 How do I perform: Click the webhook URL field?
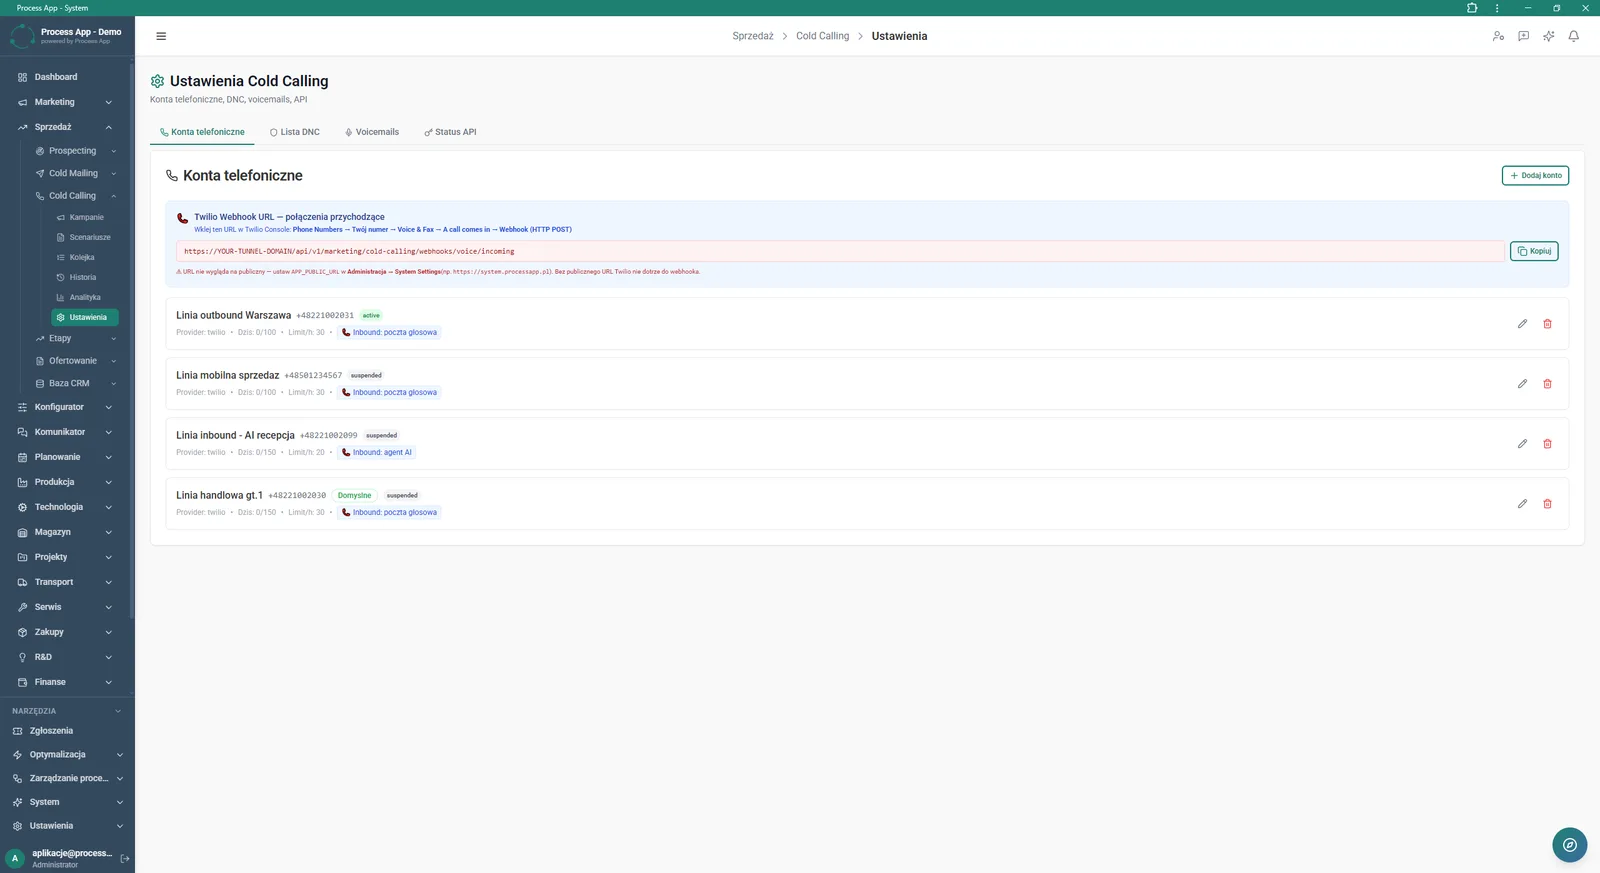pos(840,251)
